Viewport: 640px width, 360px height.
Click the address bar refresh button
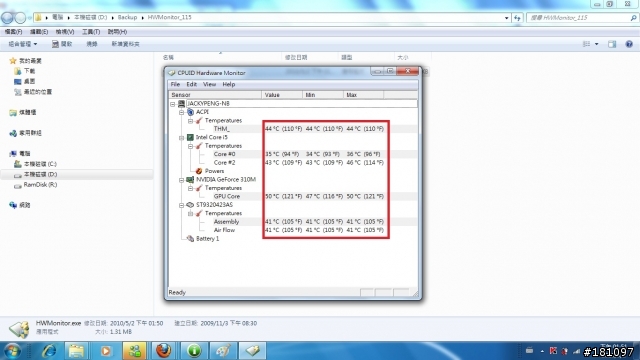coord(518,18)
